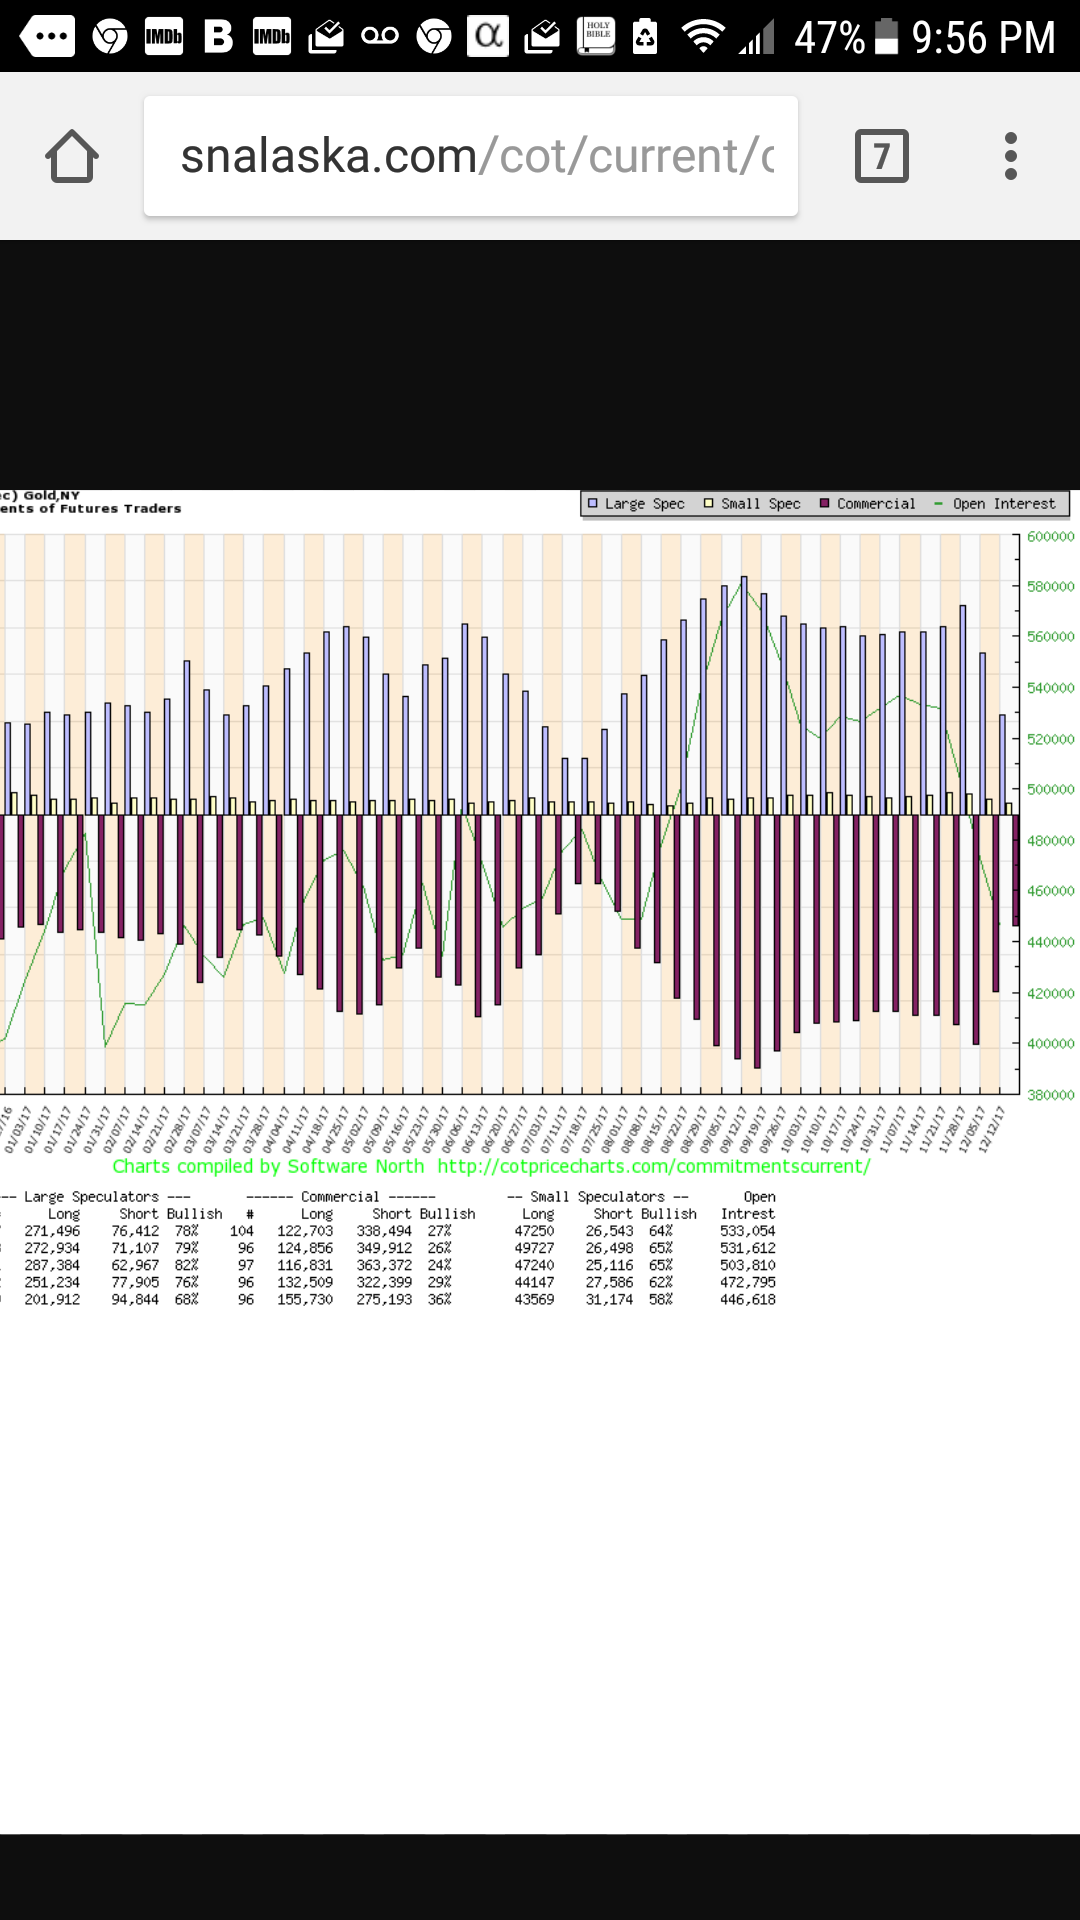Click the Charts compiled by Software North text

point(268,1166)
